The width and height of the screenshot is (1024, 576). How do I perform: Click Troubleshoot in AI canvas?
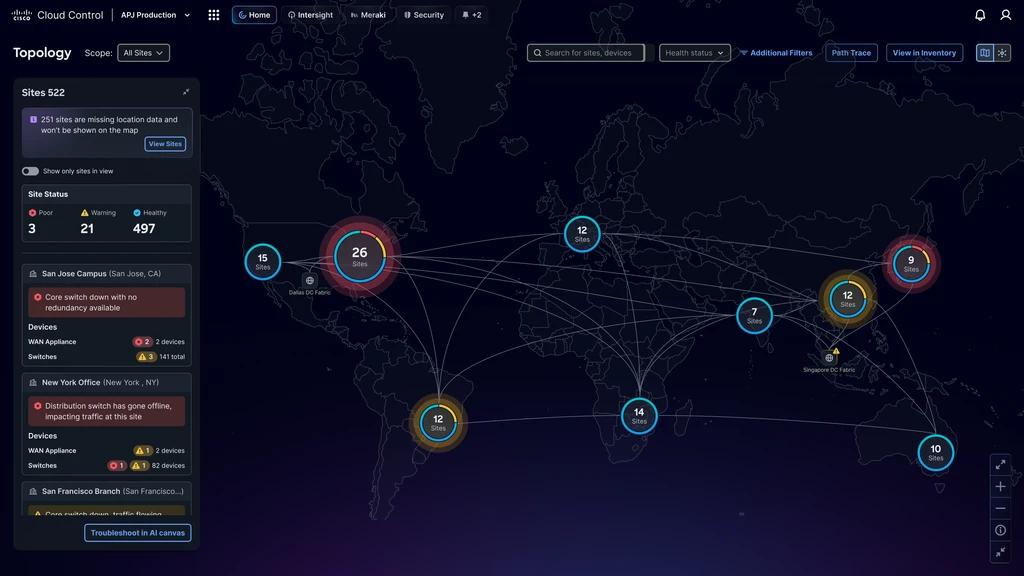pyautogui.click(x=137, y=533)
